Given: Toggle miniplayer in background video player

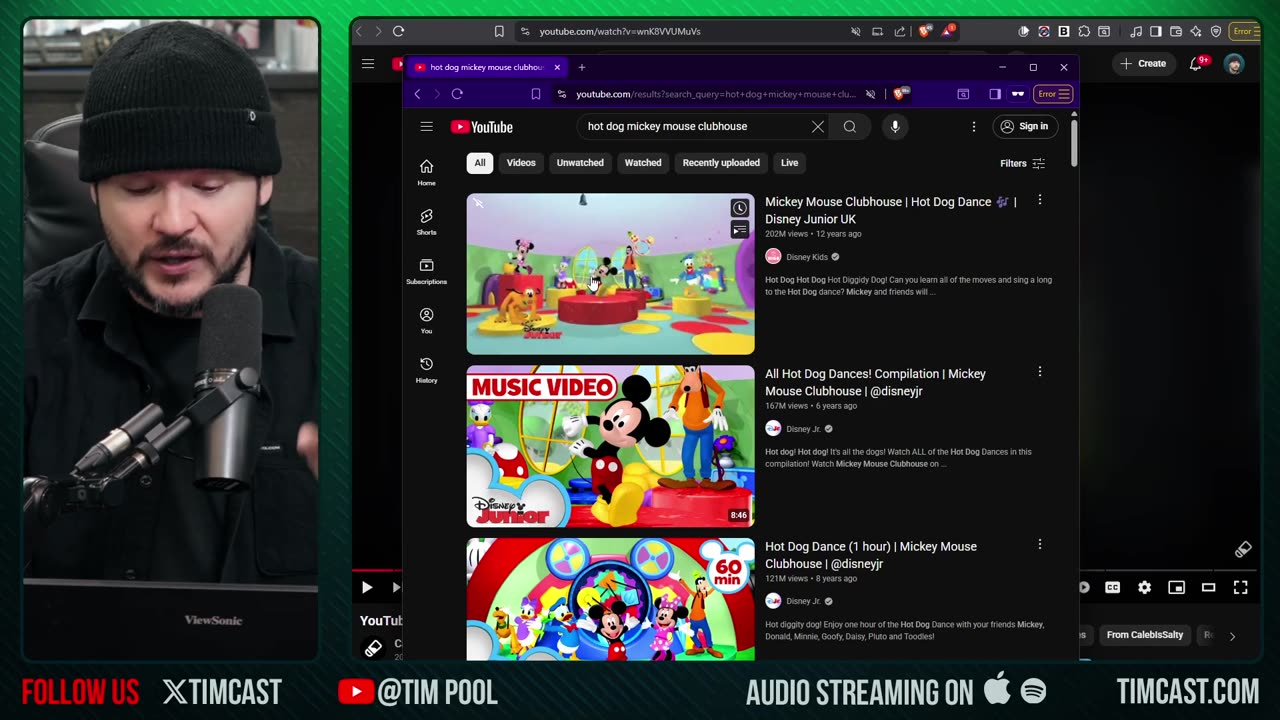Looking at the screenshot, I should coord(1176,588).
